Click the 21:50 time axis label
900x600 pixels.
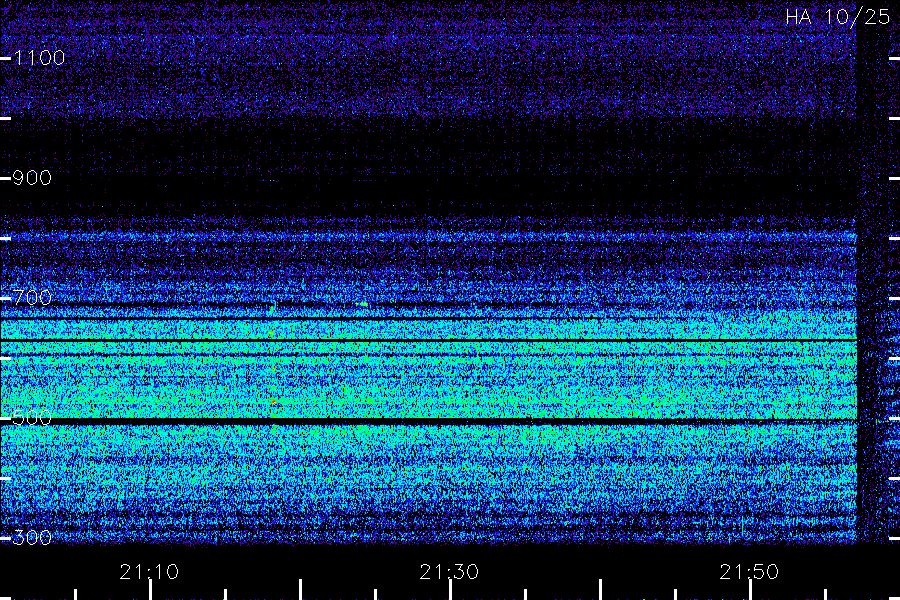pyautogui.click(x=749, y=572)
